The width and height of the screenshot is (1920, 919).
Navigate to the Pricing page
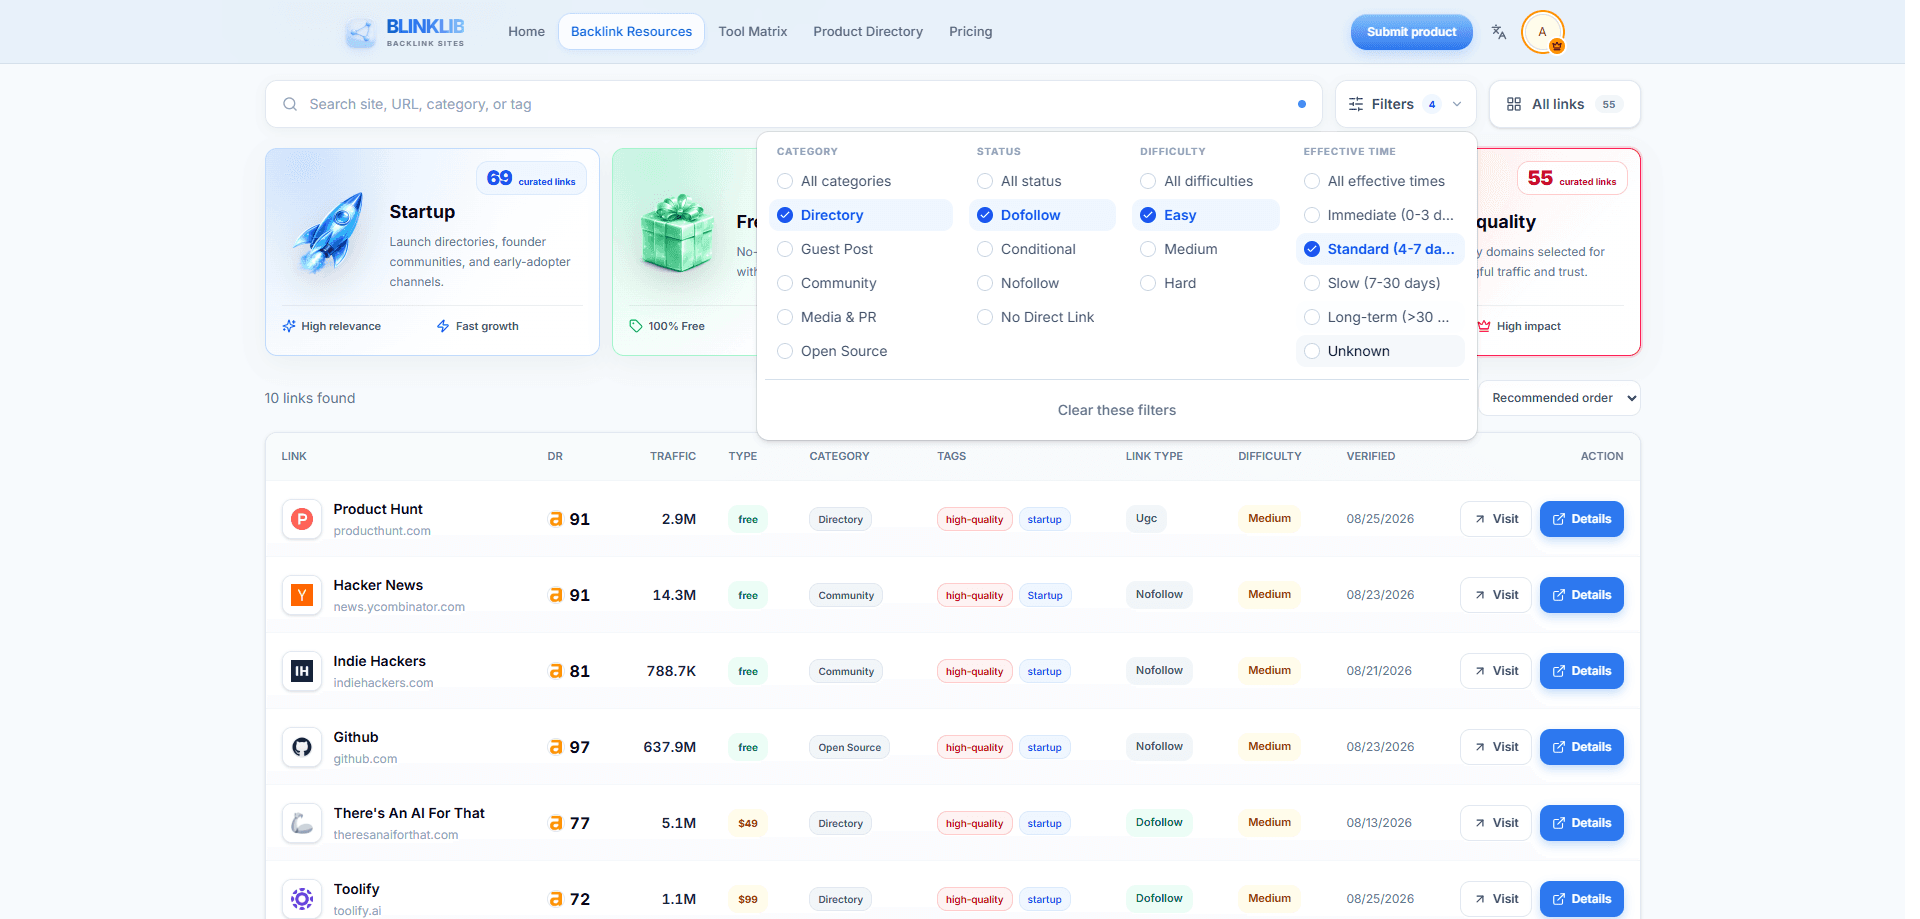pyautogui.click(x=971, y=32)
